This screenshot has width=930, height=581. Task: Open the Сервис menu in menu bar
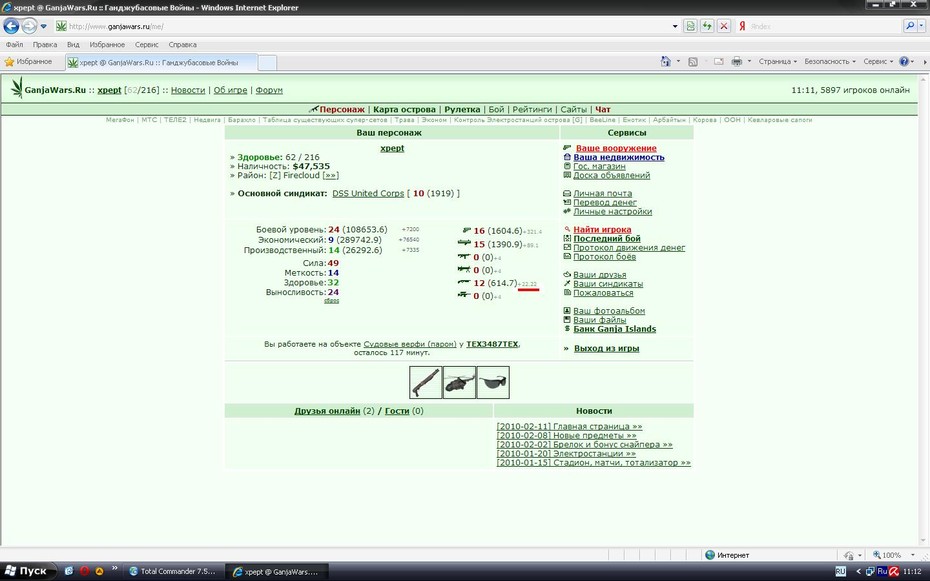(146, 44)
